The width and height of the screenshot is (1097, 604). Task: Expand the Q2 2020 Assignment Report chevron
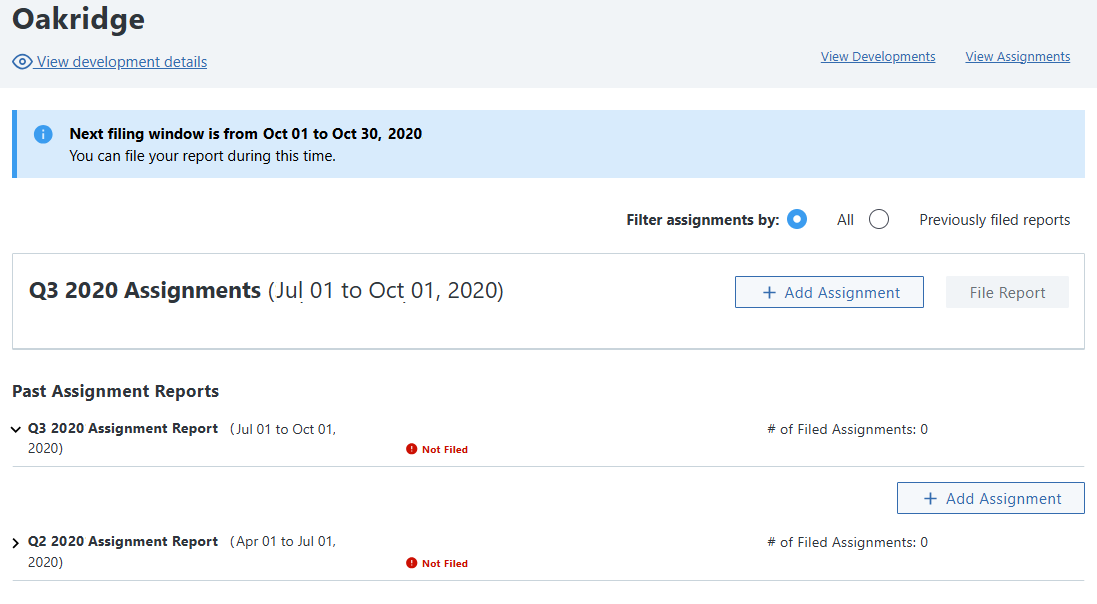16,543
